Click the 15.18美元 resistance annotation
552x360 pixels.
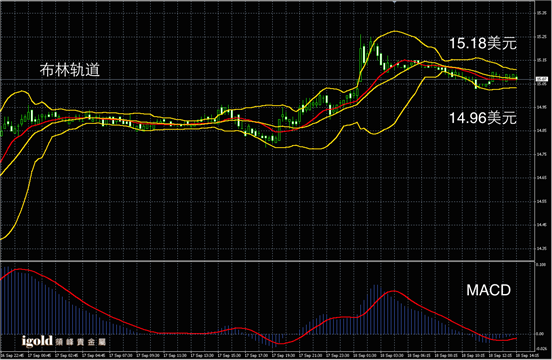[483, 43]
